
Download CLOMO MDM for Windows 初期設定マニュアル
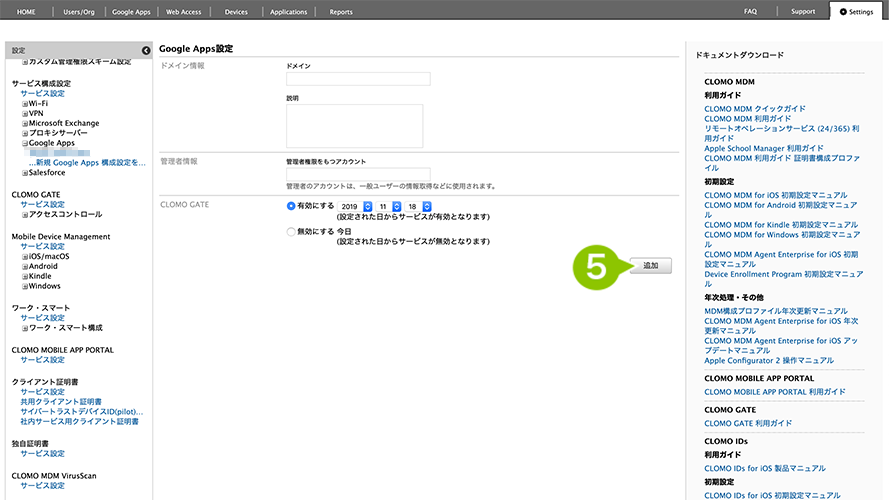tap(782, 239)
